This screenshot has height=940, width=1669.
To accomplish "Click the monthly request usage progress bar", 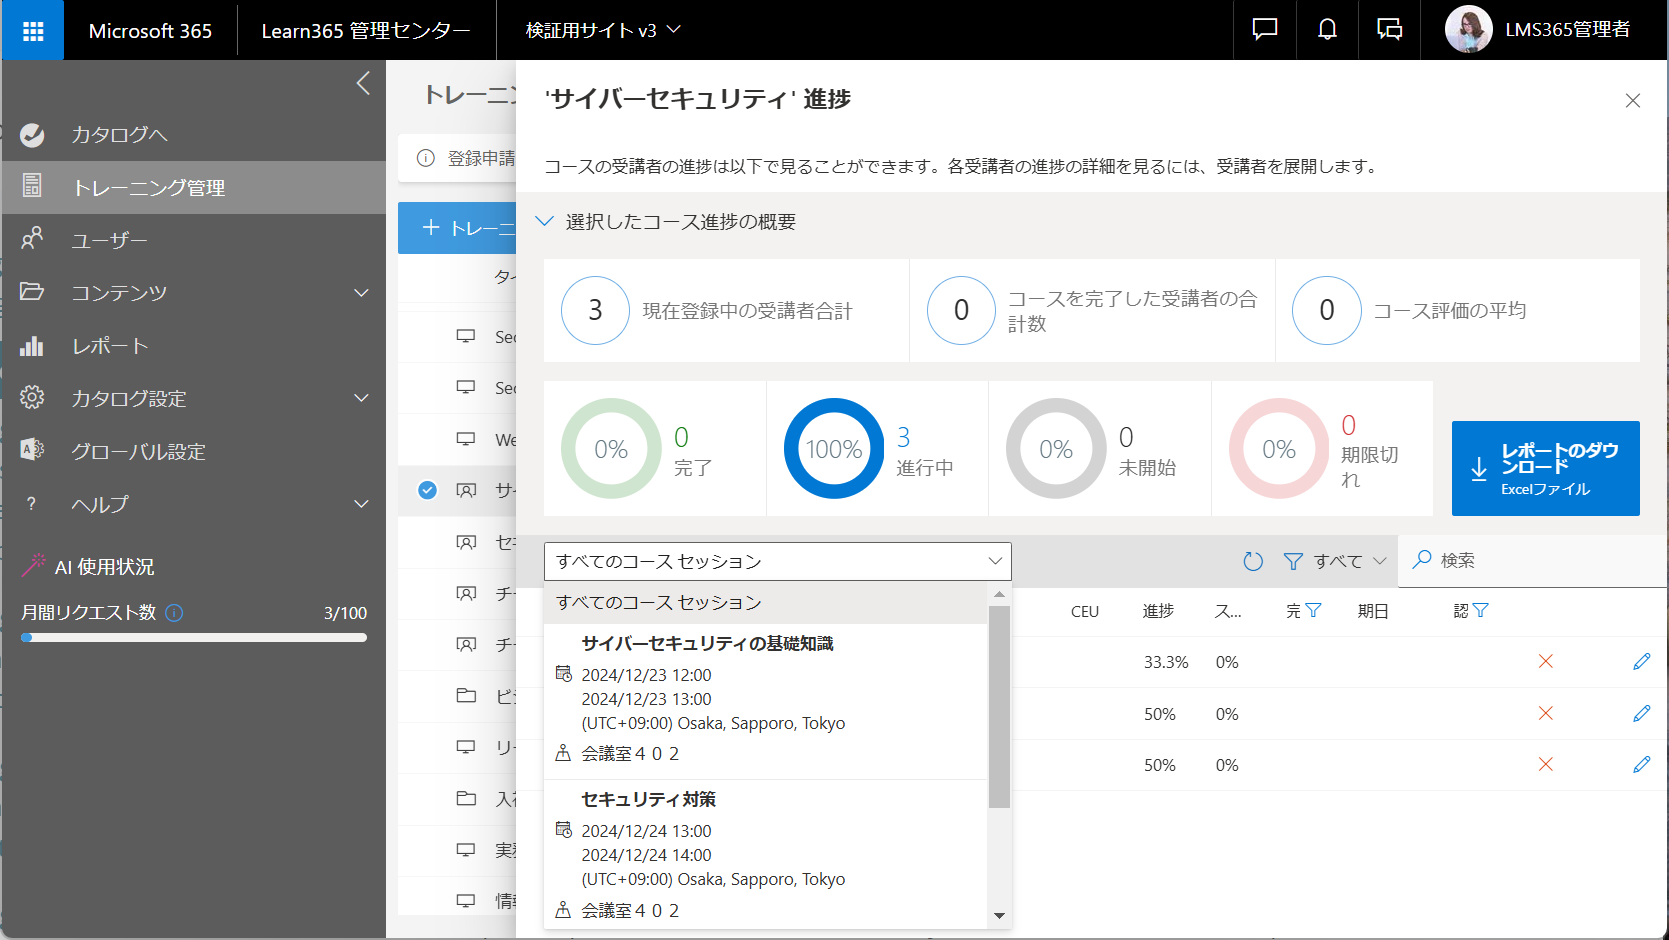I will coord(194,637).
